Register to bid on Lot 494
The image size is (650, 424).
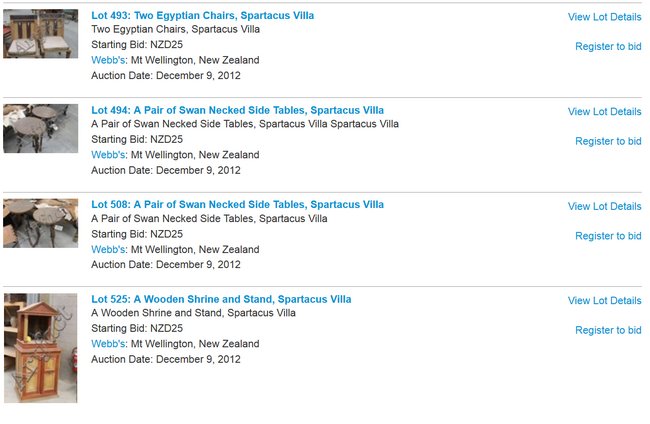point(608,141)
